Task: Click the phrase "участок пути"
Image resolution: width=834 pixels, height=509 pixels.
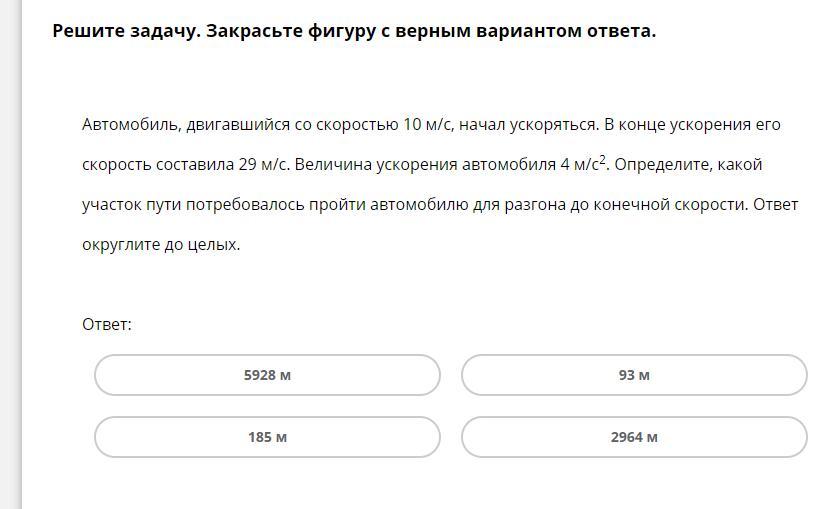Action: 130,205
